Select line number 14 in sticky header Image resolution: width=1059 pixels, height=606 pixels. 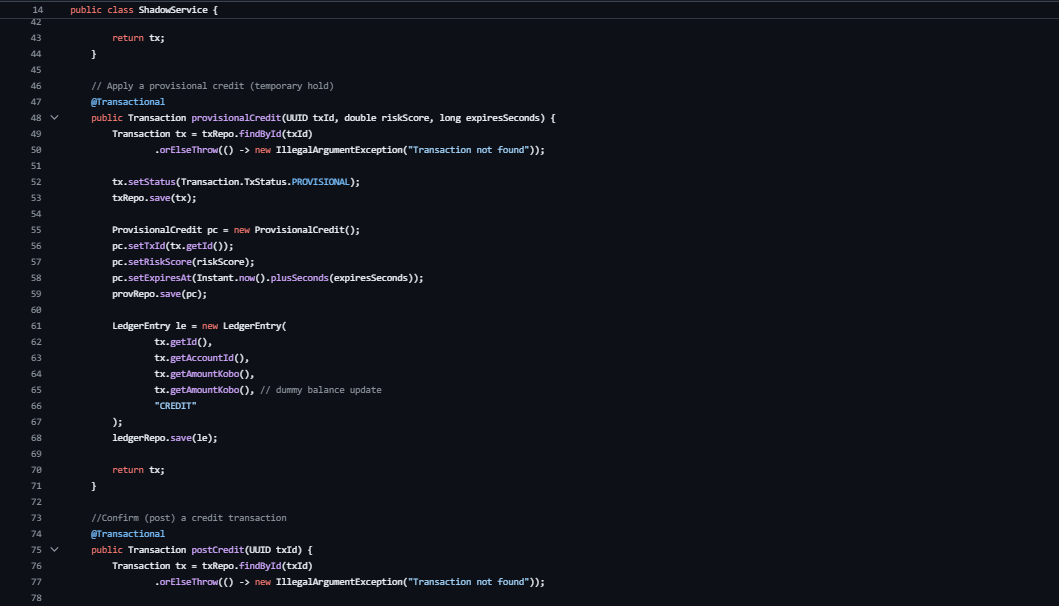pyautogui.click(x=37, y=9)
